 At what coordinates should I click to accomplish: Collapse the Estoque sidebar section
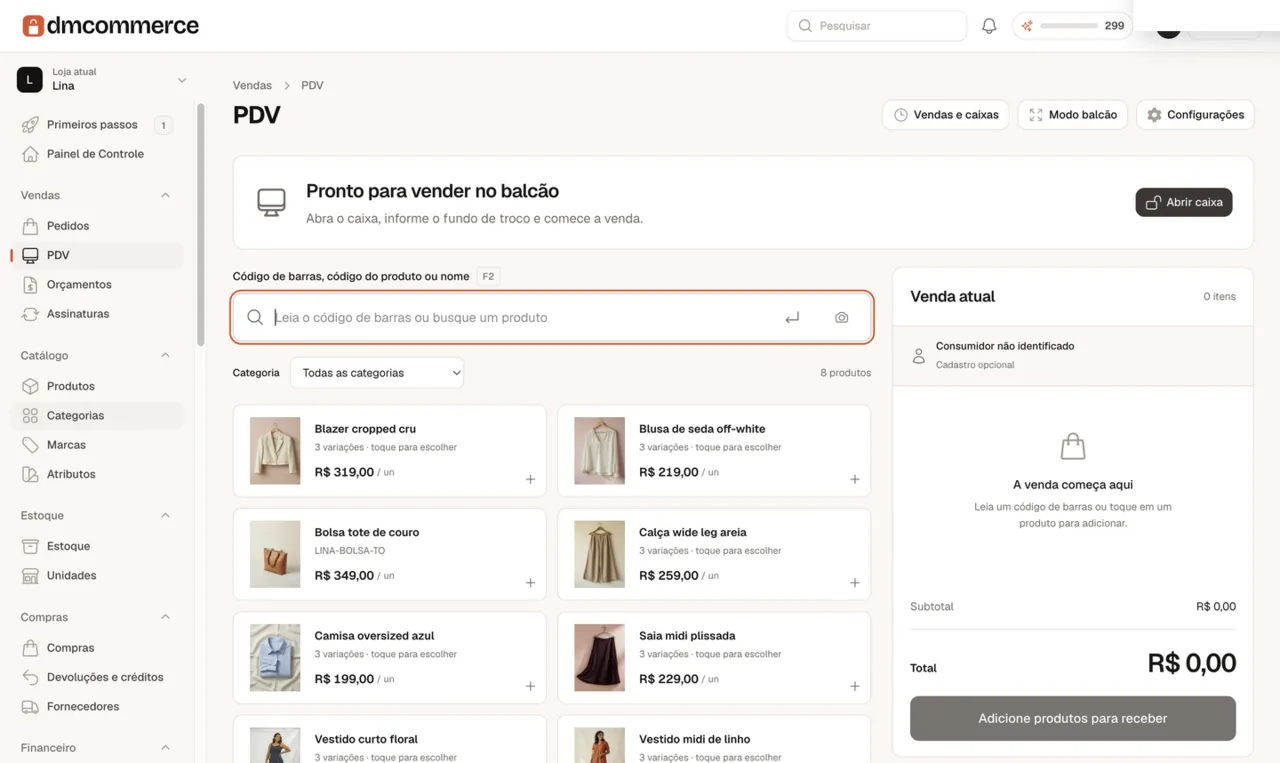pos(166,515)
